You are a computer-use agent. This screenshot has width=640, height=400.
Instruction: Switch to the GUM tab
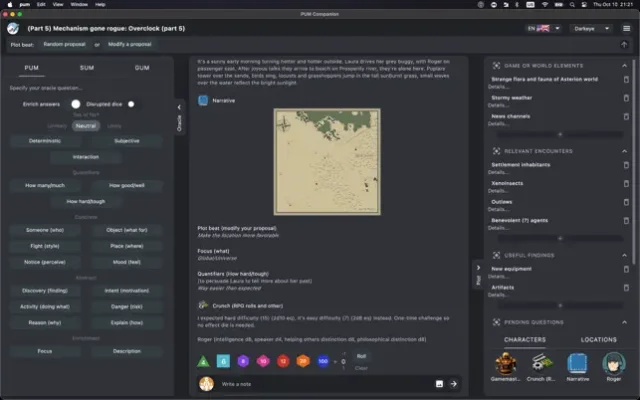click(142, 68)
